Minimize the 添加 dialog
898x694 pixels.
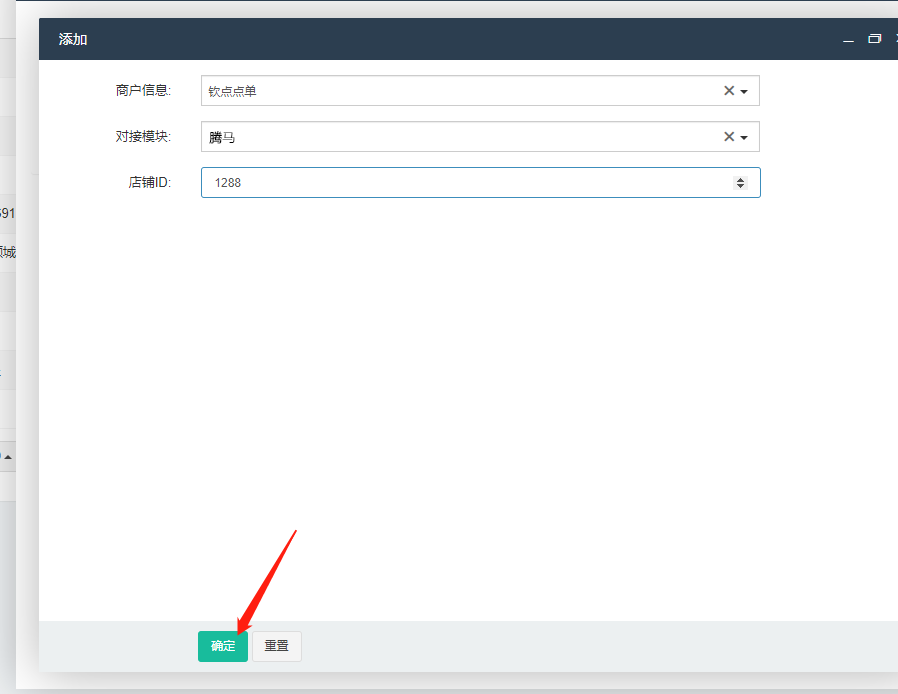click(848, 39)
